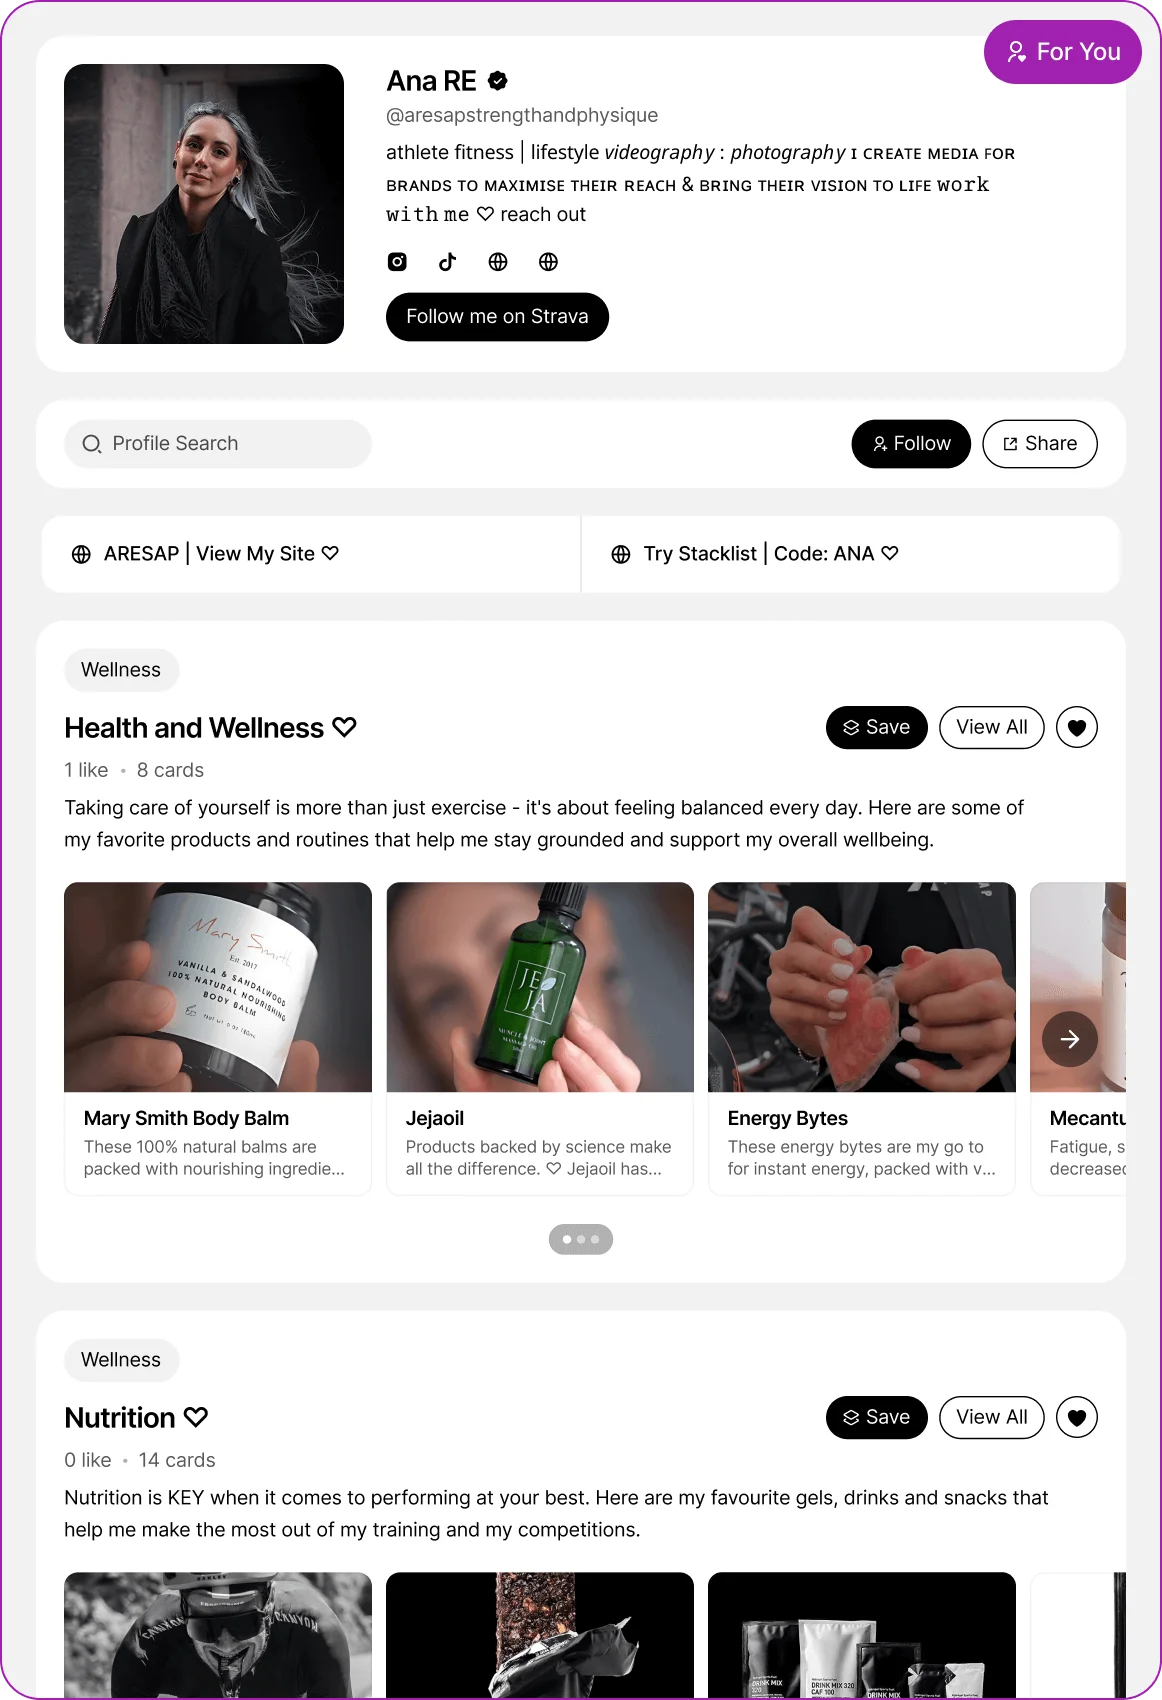Like the Health and Wellness collection heart
This screenshot has height=1700, width=1162.
[x=1076, y=728]
